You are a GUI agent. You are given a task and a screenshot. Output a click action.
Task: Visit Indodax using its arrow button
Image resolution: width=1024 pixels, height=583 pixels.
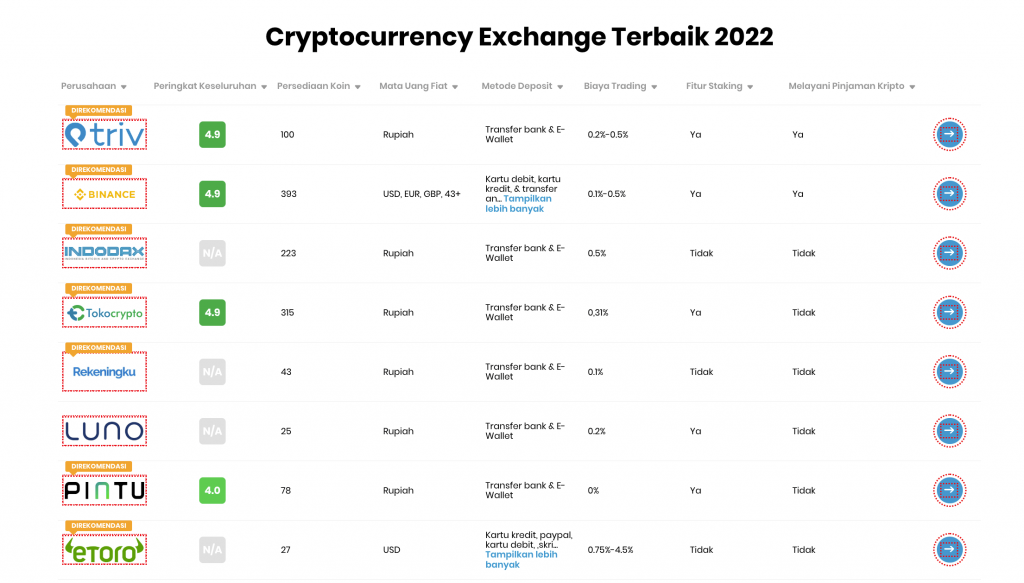pyautogui.click(x=950, y=253)
